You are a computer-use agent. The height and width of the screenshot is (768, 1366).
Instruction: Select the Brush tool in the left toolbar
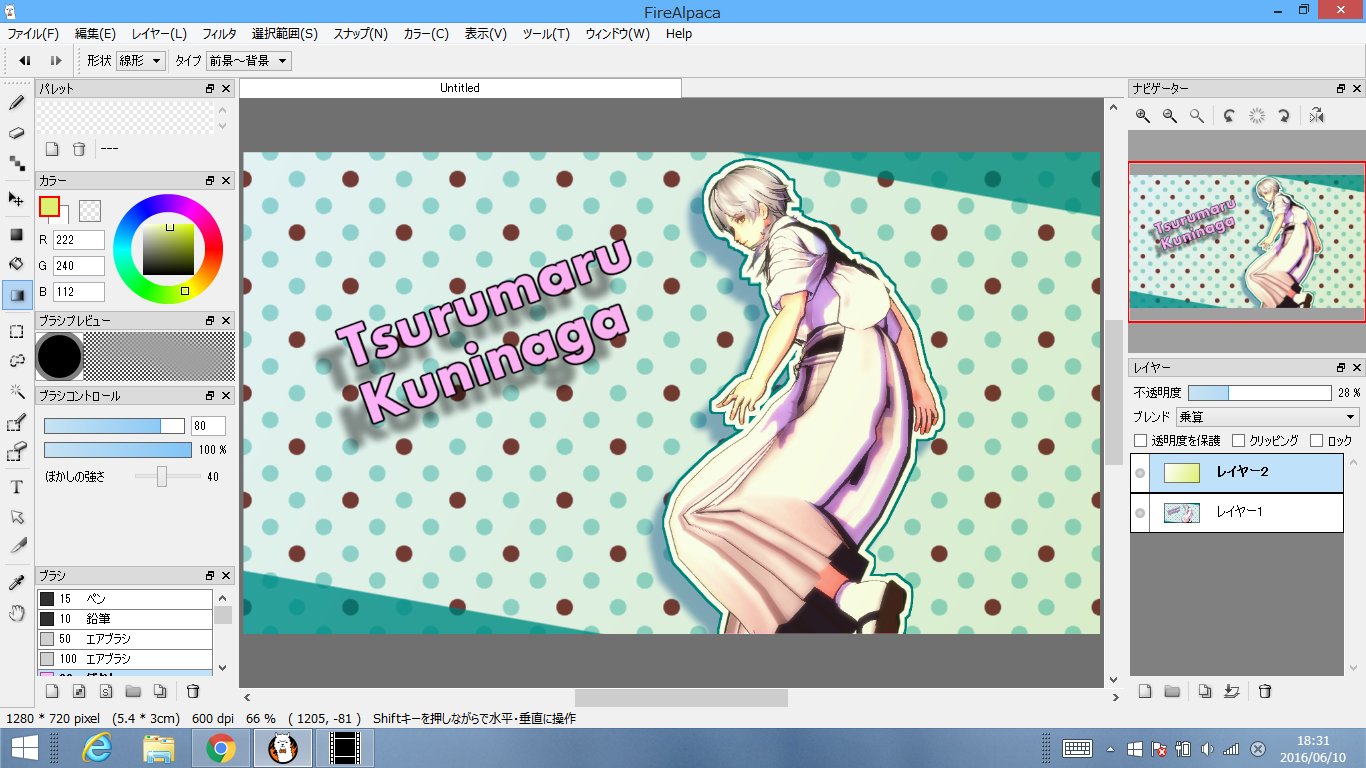click(x=16, y=102)
